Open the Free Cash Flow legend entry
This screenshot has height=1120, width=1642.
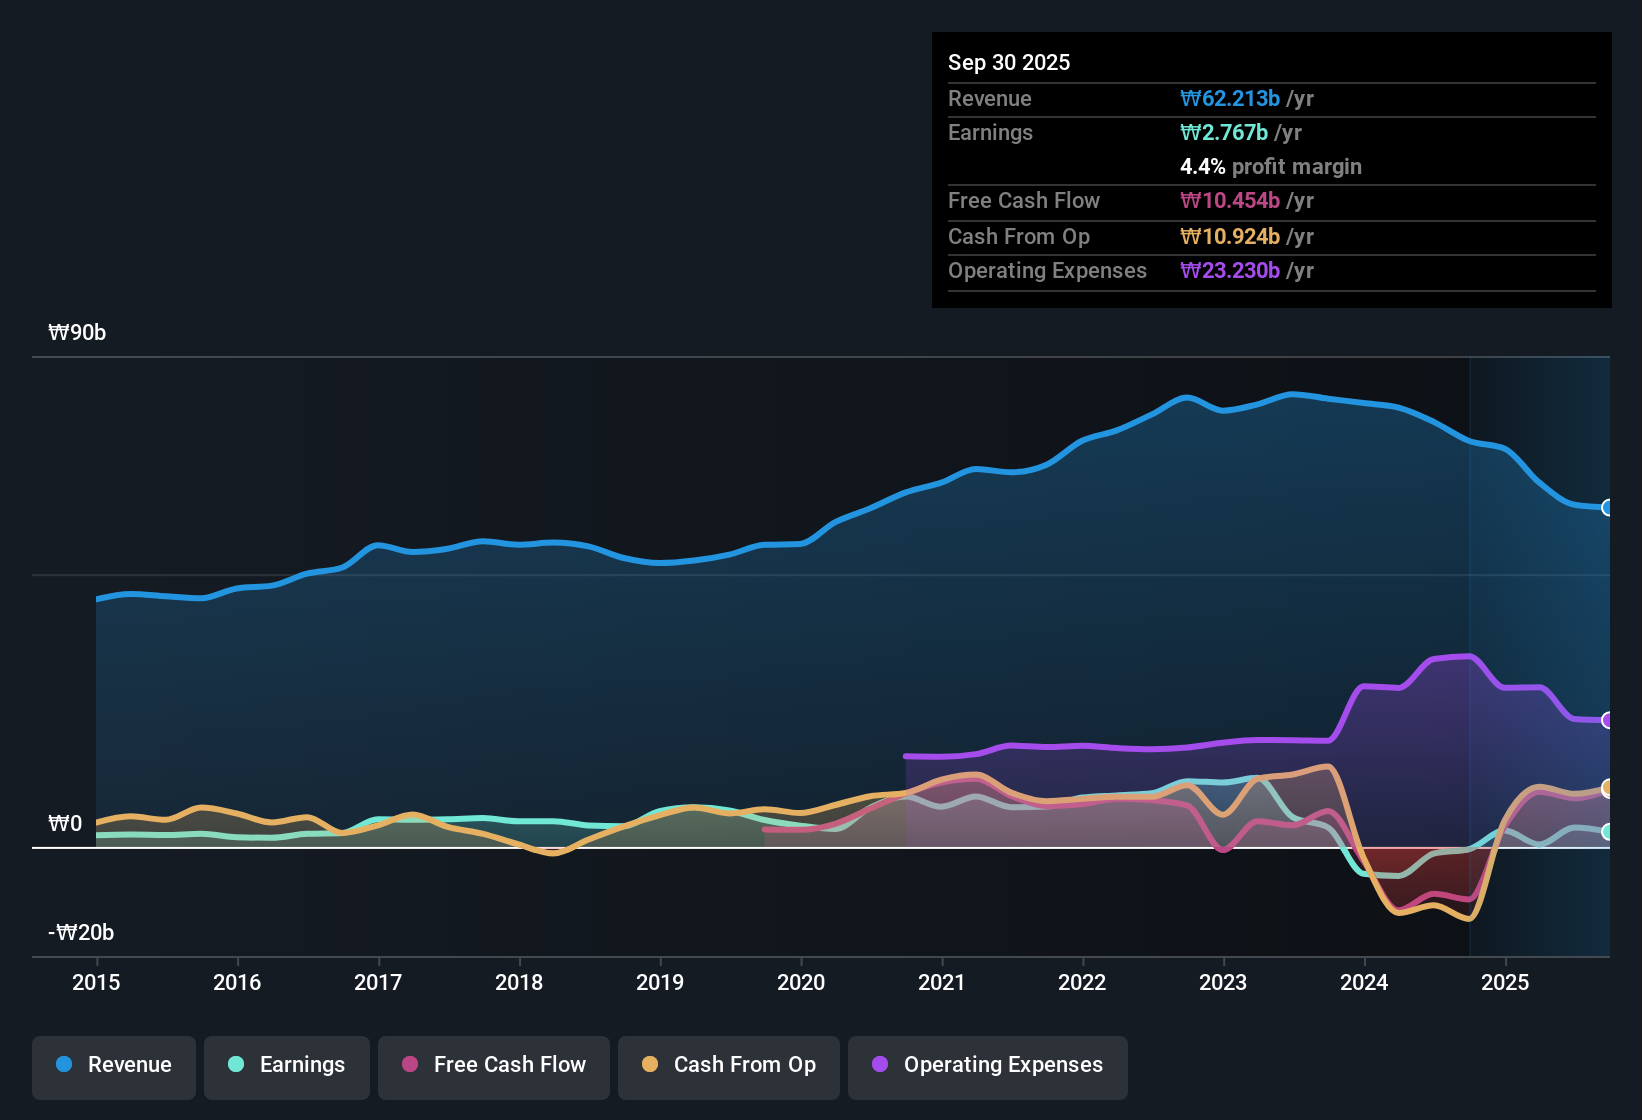click(x=493, y=1065)
